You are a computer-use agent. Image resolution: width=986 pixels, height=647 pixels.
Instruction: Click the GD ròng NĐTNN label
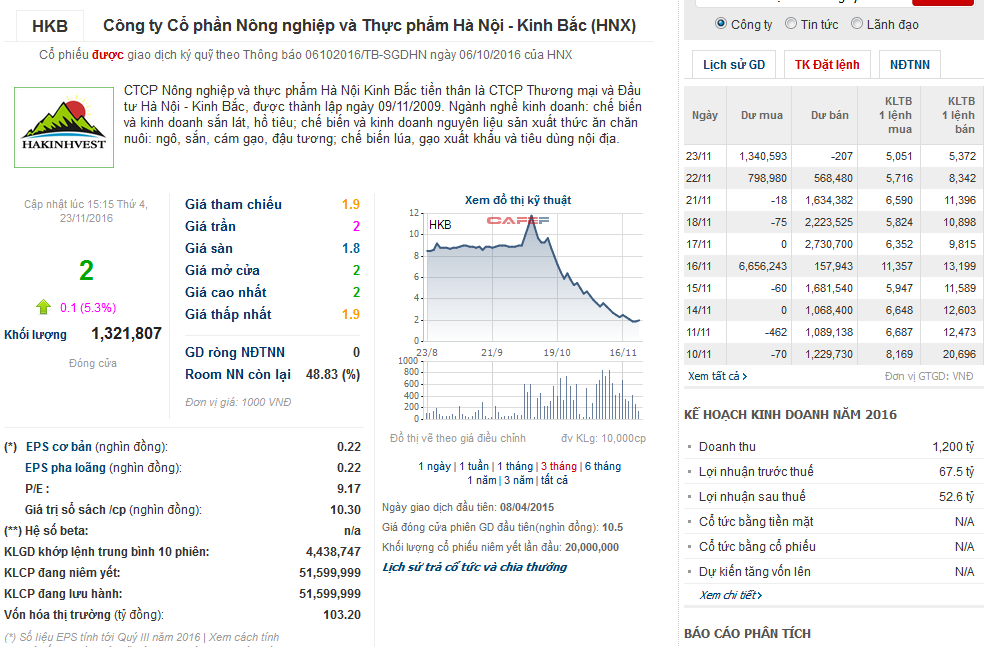pyautogui.click(x=235, y=352)
